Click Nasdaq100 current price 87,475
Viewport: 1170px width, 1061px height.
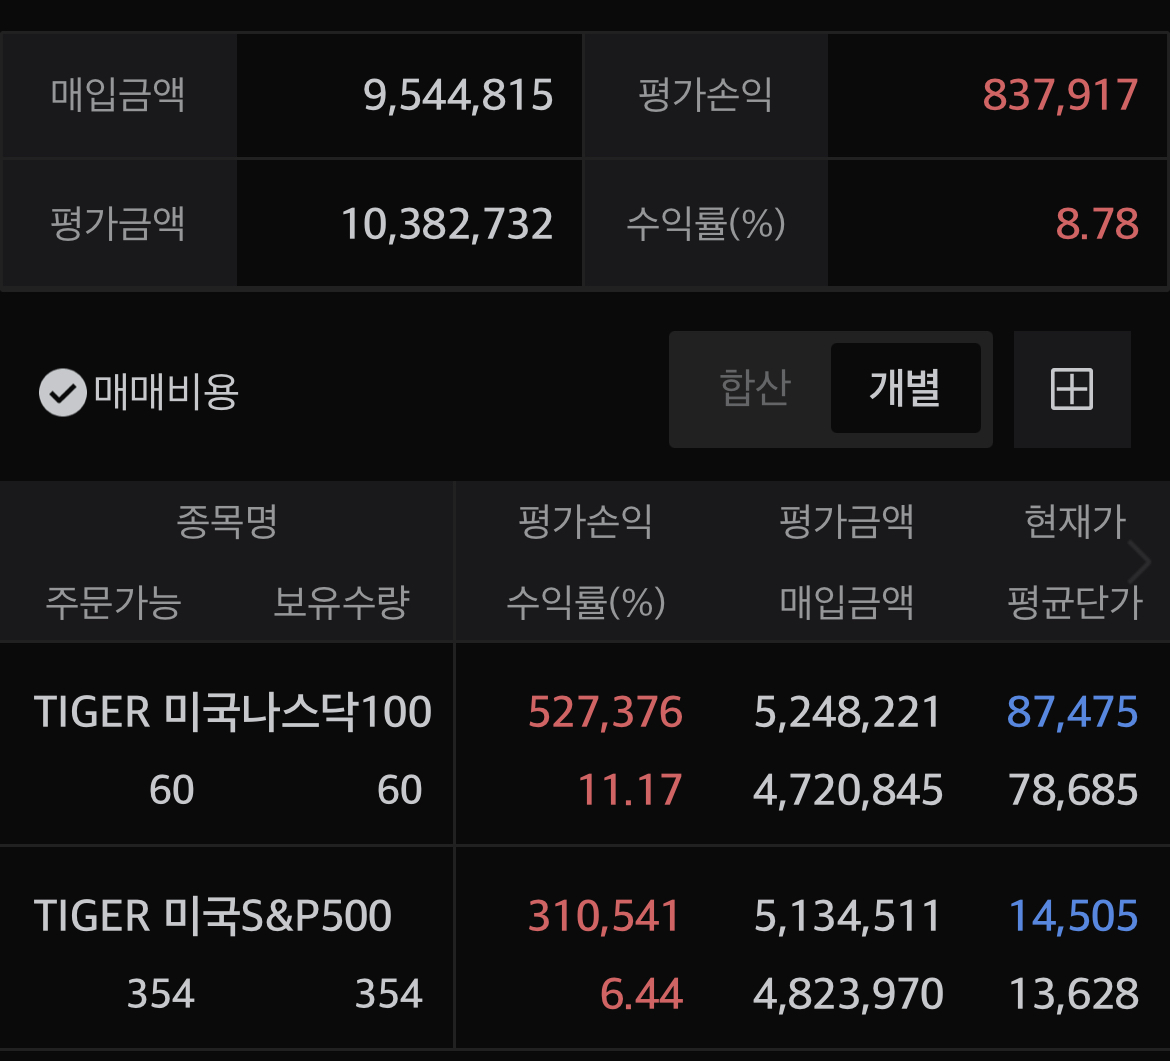click(x=1073, y=712)
